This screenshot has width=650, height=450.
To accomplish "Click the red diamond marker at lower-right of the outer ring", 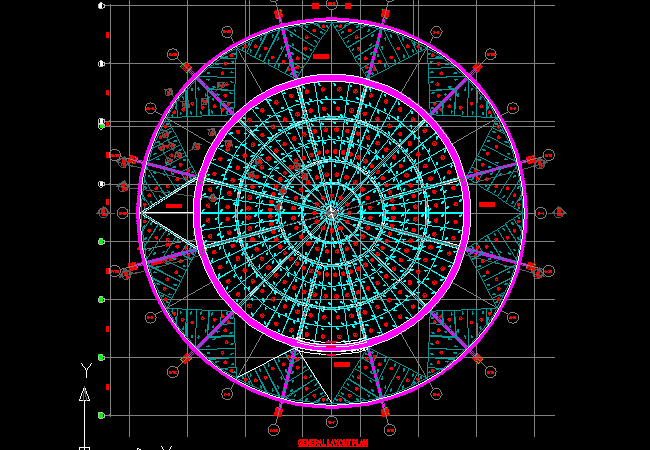I will coord(477,358).
